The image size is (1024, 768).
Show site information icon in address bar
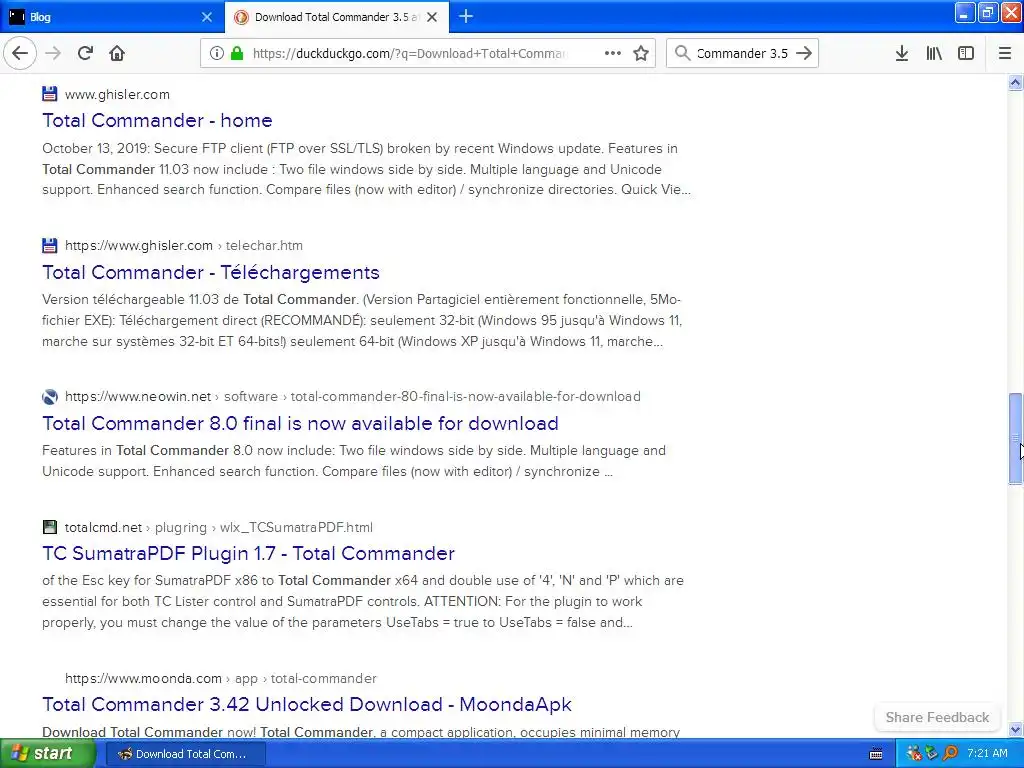pos(217,53)
